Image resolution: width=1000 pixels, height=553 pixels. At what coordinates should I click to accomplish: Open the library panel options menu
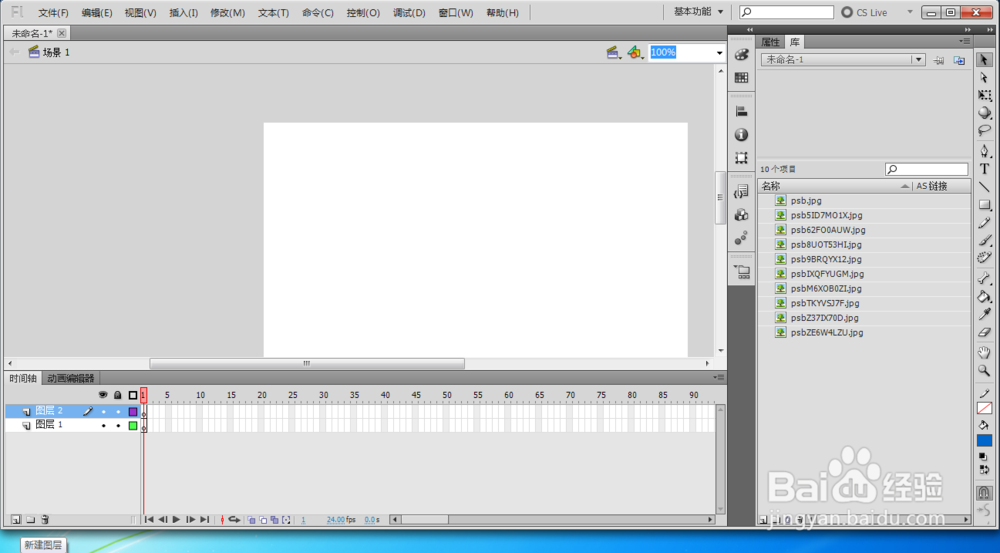(x=964, y=41)
